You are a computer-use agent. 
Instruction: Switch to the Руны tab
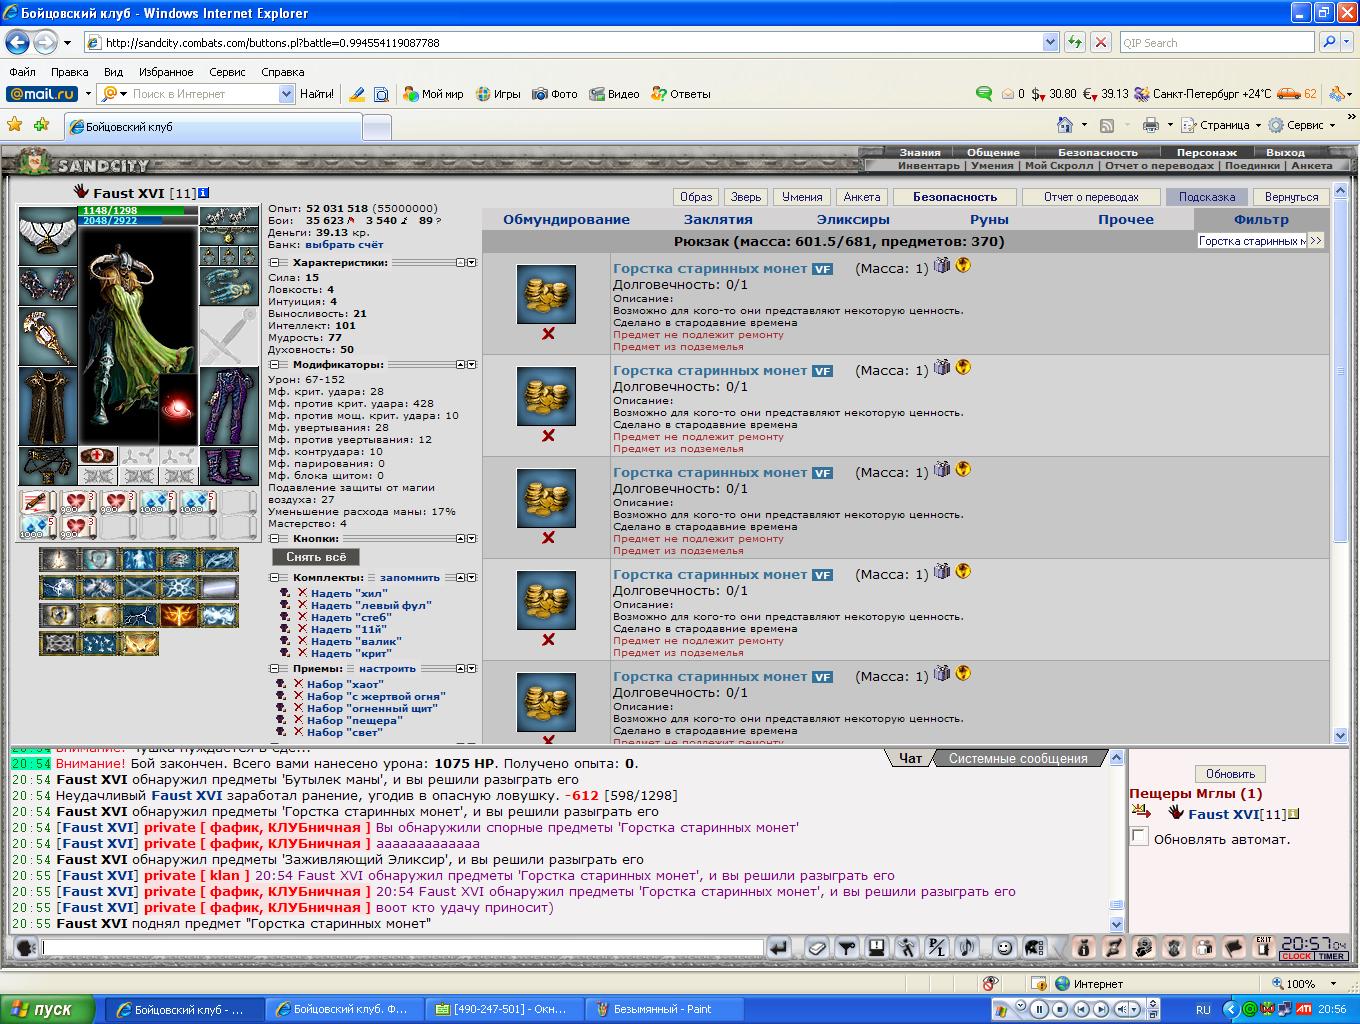(x=989, y=220)
